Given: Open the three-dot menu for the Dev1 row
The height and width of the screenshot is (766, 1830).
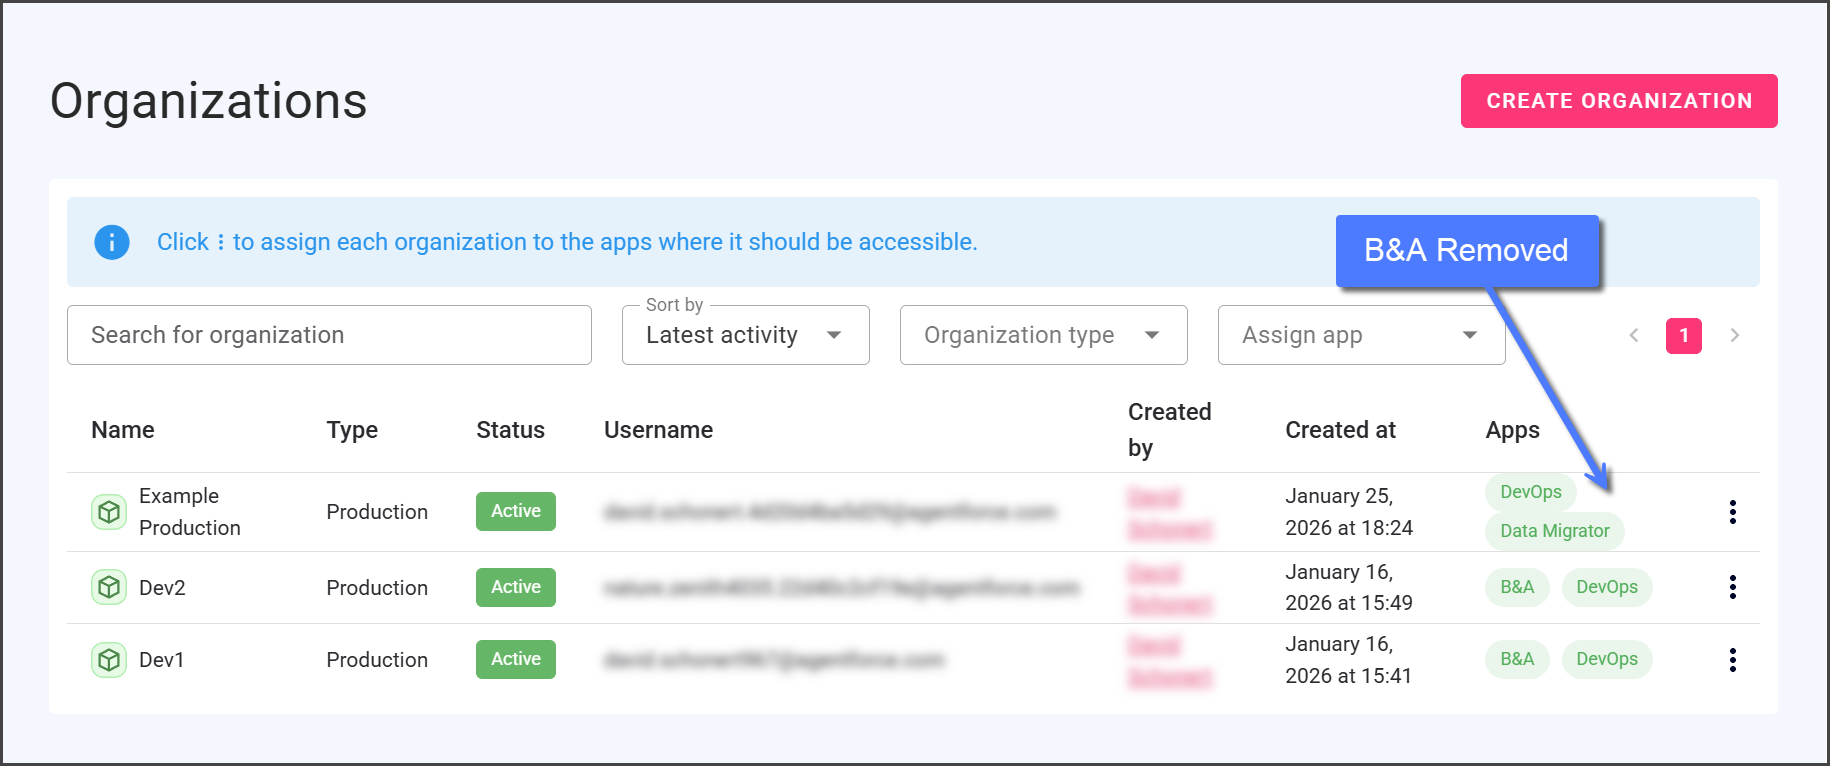Looking at the screenshot, I should [x=1732, y=660].
